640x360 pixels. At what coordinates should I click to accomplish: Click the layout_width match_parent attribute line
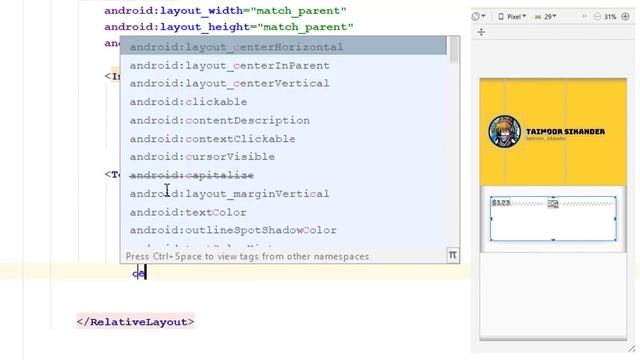click(x=225, y=11)
